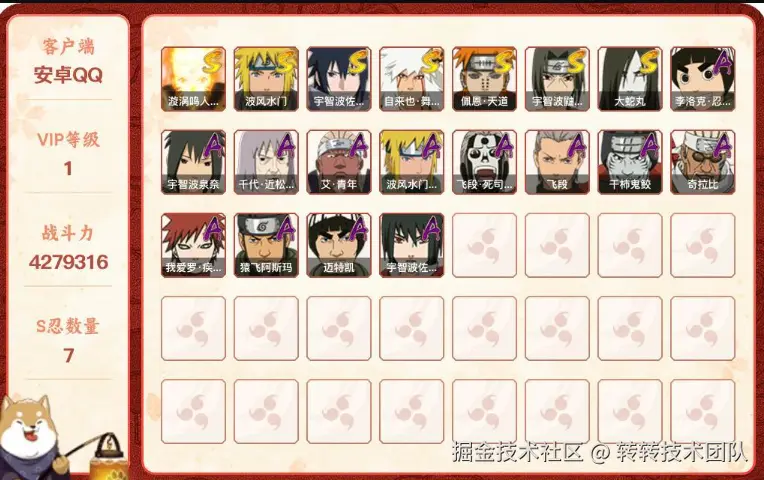This screenshot has height=480, width=764.
Task: Choose the first ninja card 漩涡鸣人
Action: (x=193, y=79)
